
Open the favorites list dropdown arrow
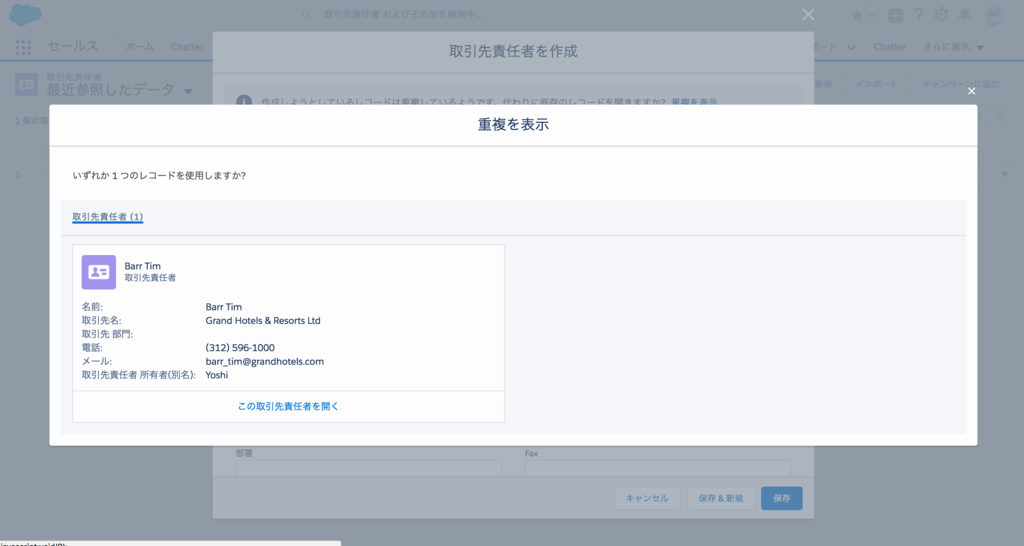[872, 15]
